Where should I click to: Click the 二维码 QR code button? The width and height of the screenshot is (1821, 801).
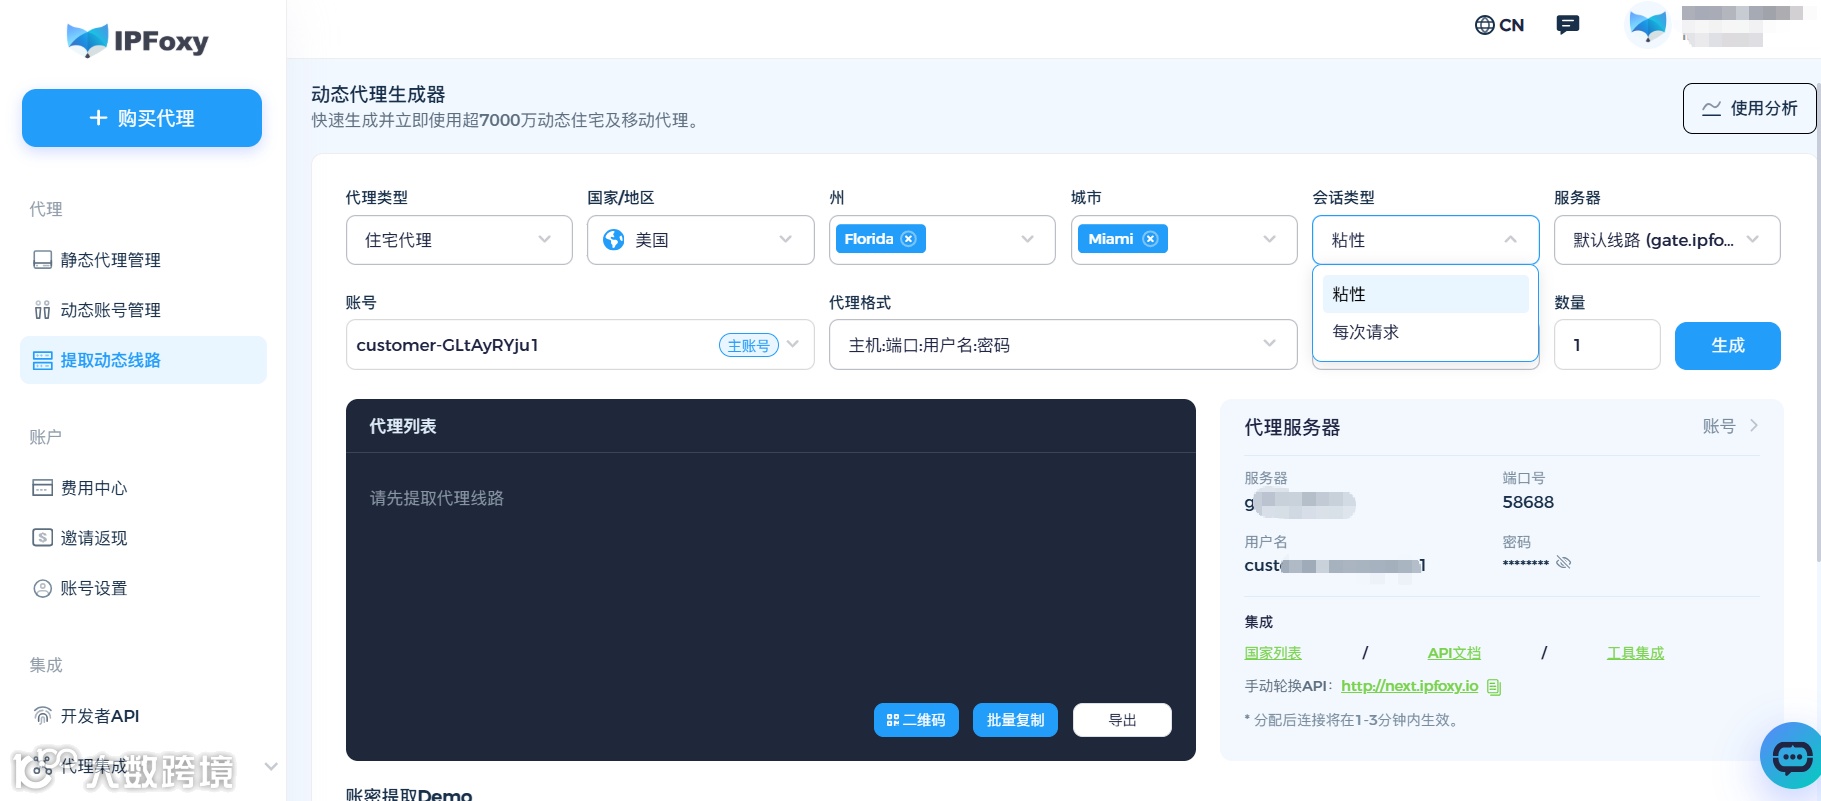[916, 720]
